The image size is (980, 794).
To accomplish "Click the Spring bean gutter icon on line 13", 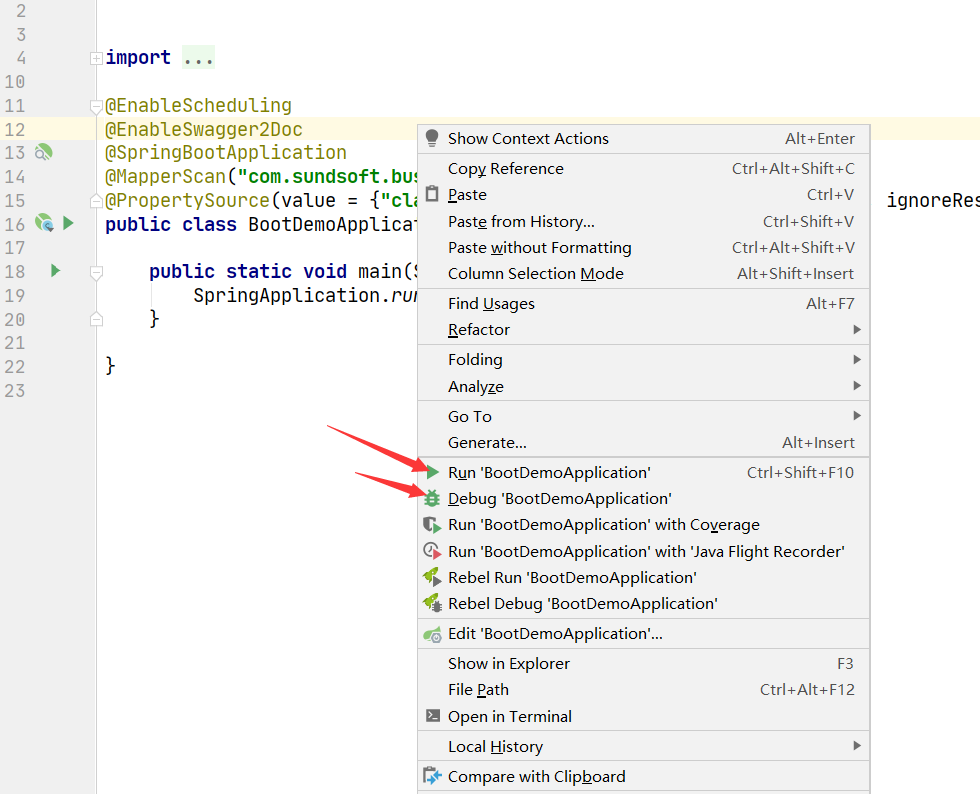I will pyautogui.click(x=43, y=152).
